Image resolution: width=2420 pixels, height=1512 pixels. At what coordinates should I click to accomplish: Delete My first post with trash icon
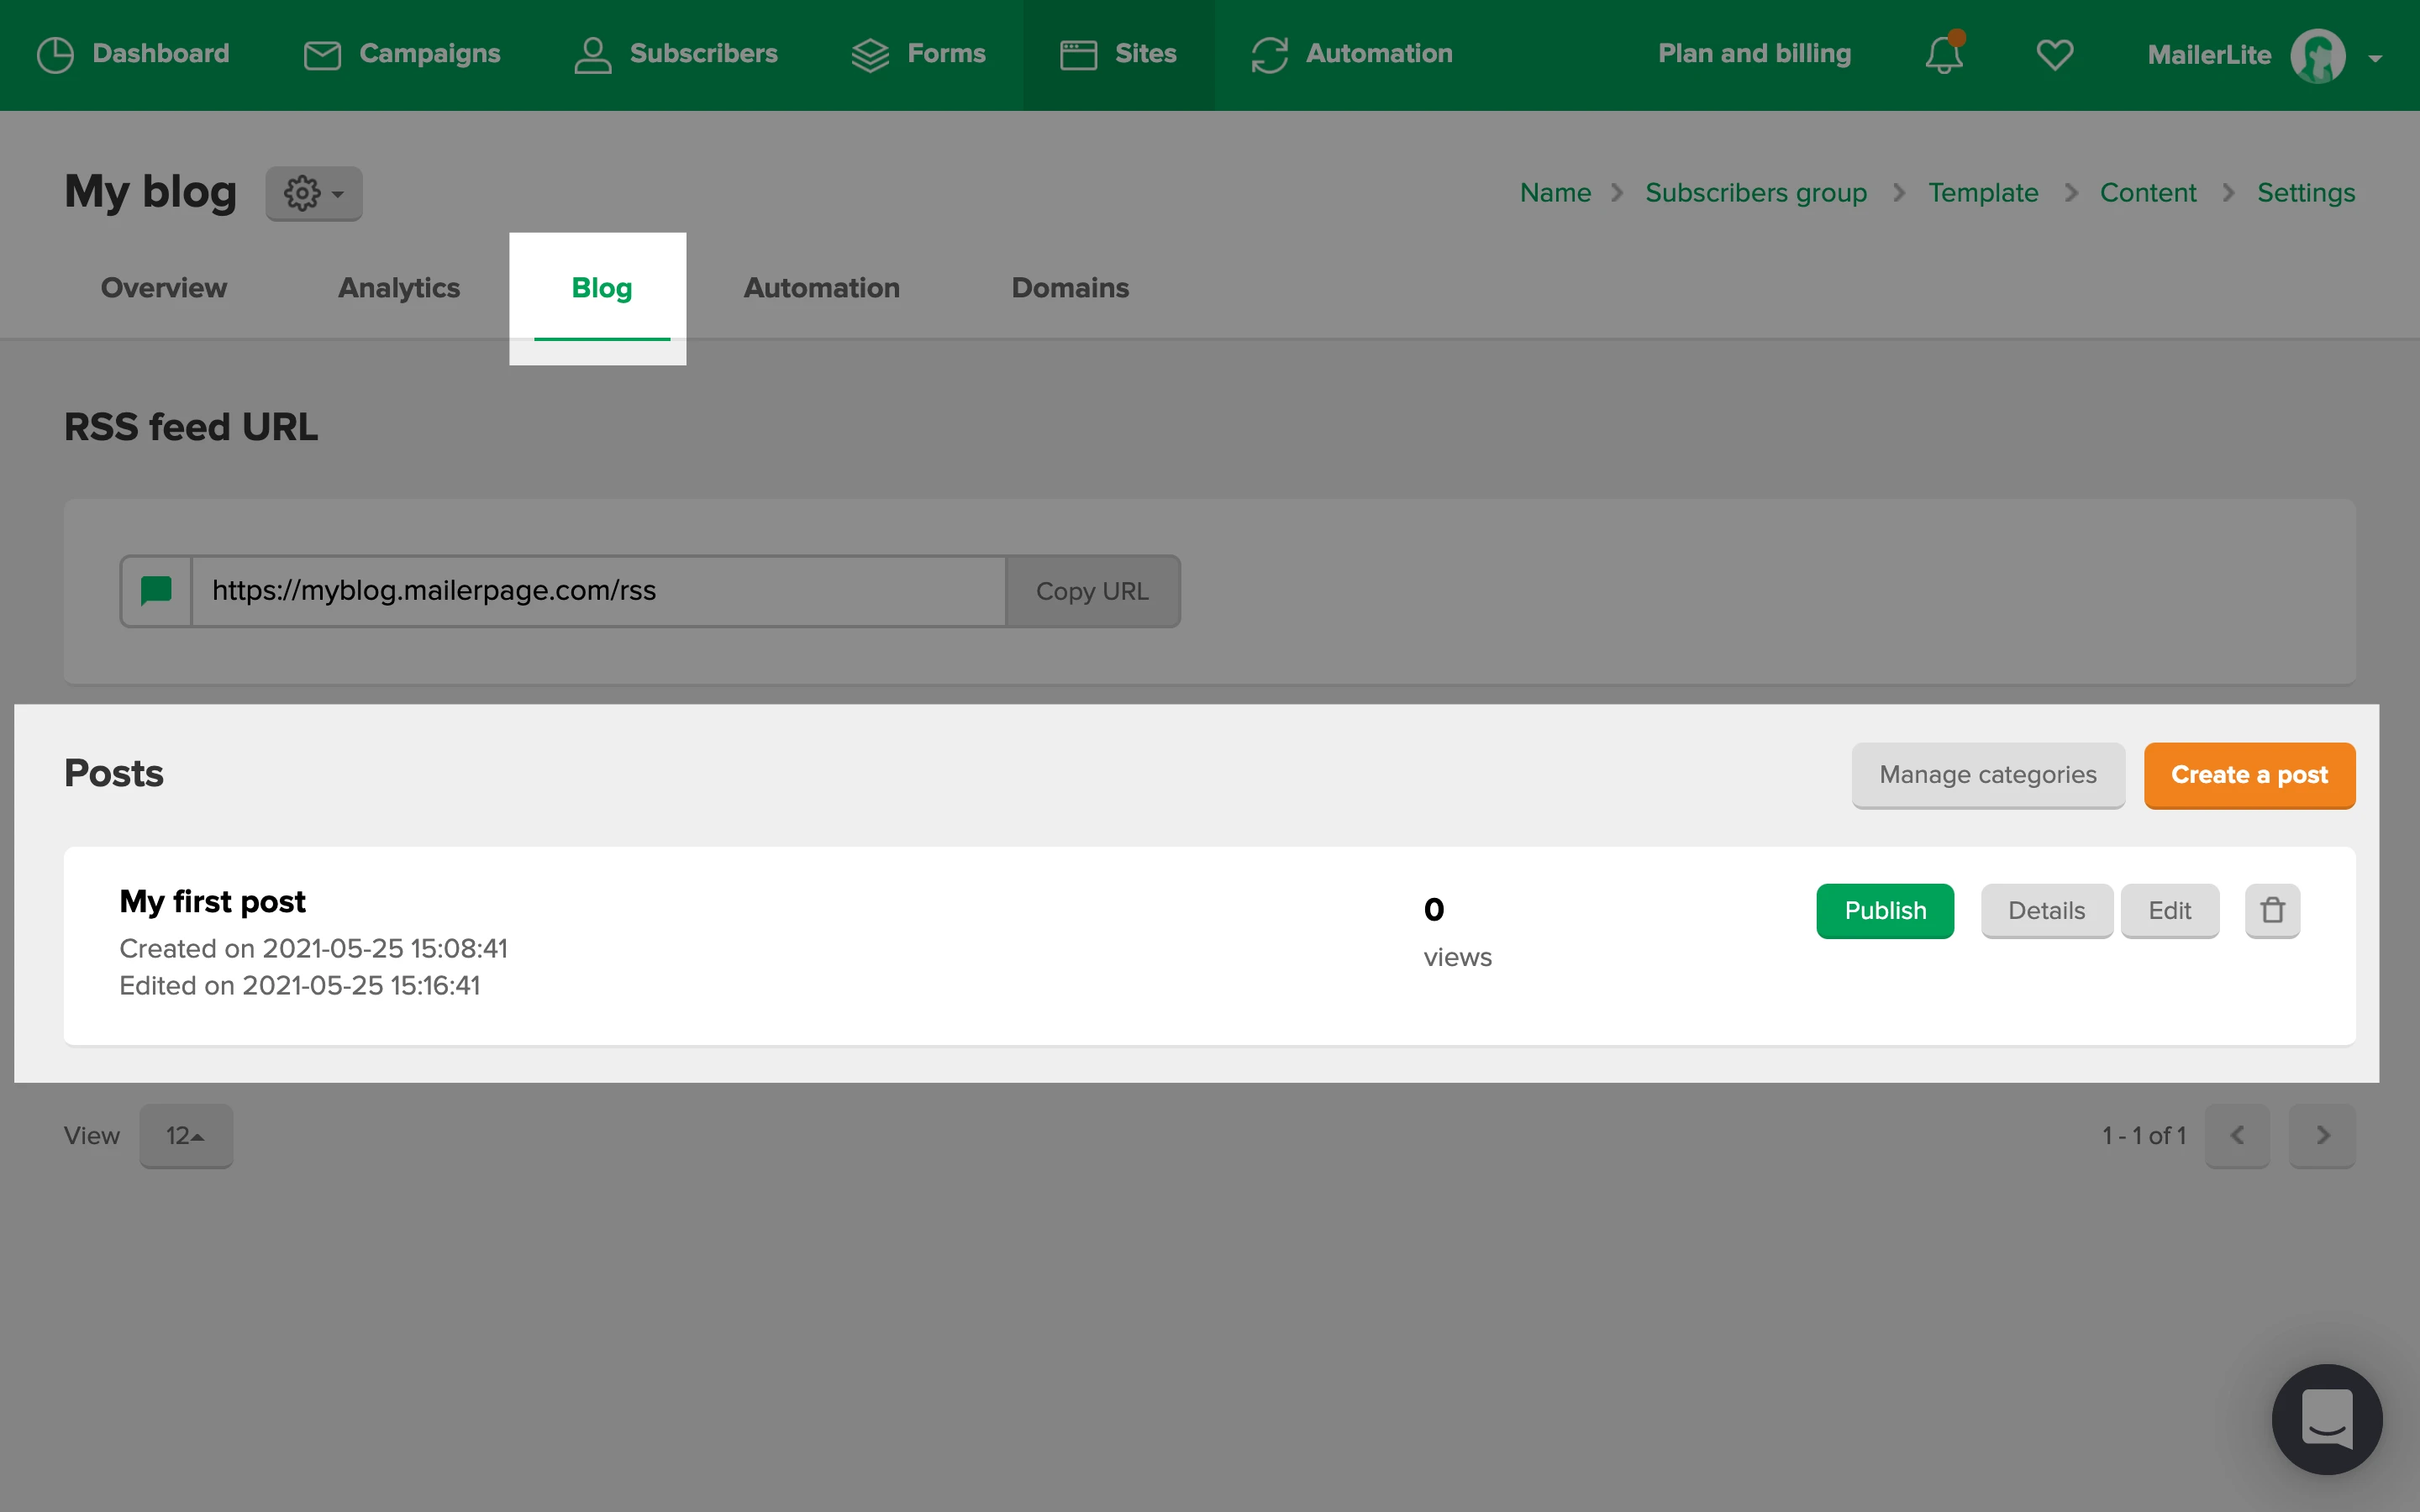[2272, 910]
